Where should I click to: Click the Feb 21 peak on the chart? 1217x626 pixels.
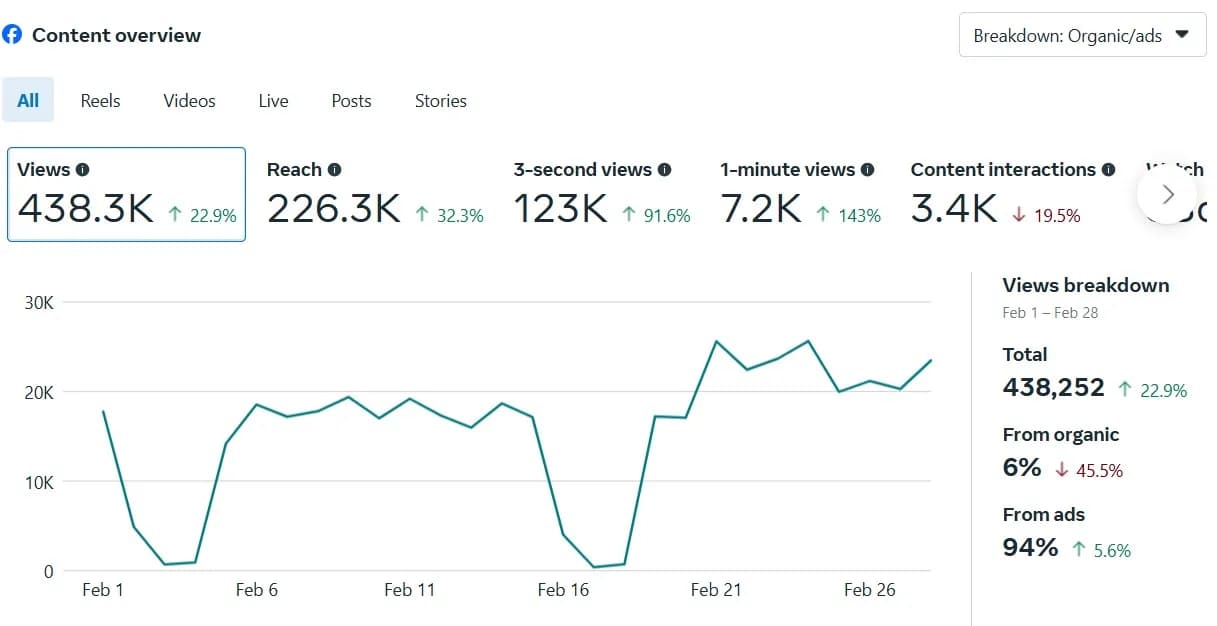716,341
